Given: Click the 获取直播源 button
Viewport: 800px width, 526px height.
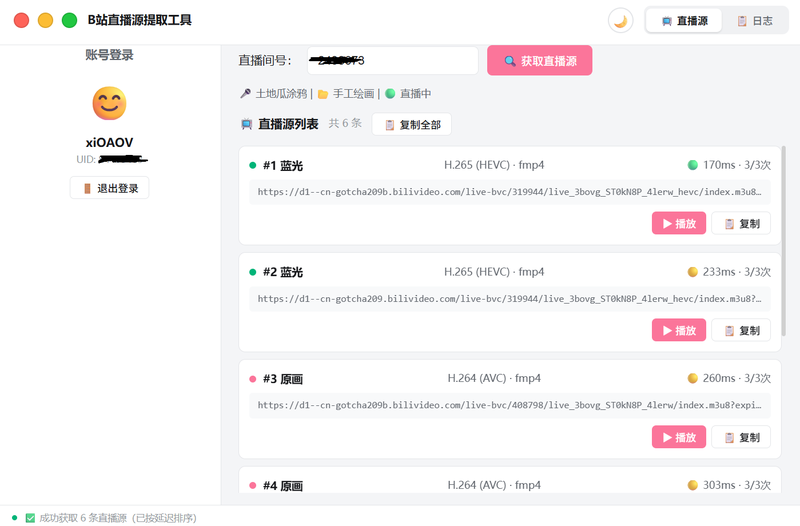Looking at the screenshot, I should point(540,61).
